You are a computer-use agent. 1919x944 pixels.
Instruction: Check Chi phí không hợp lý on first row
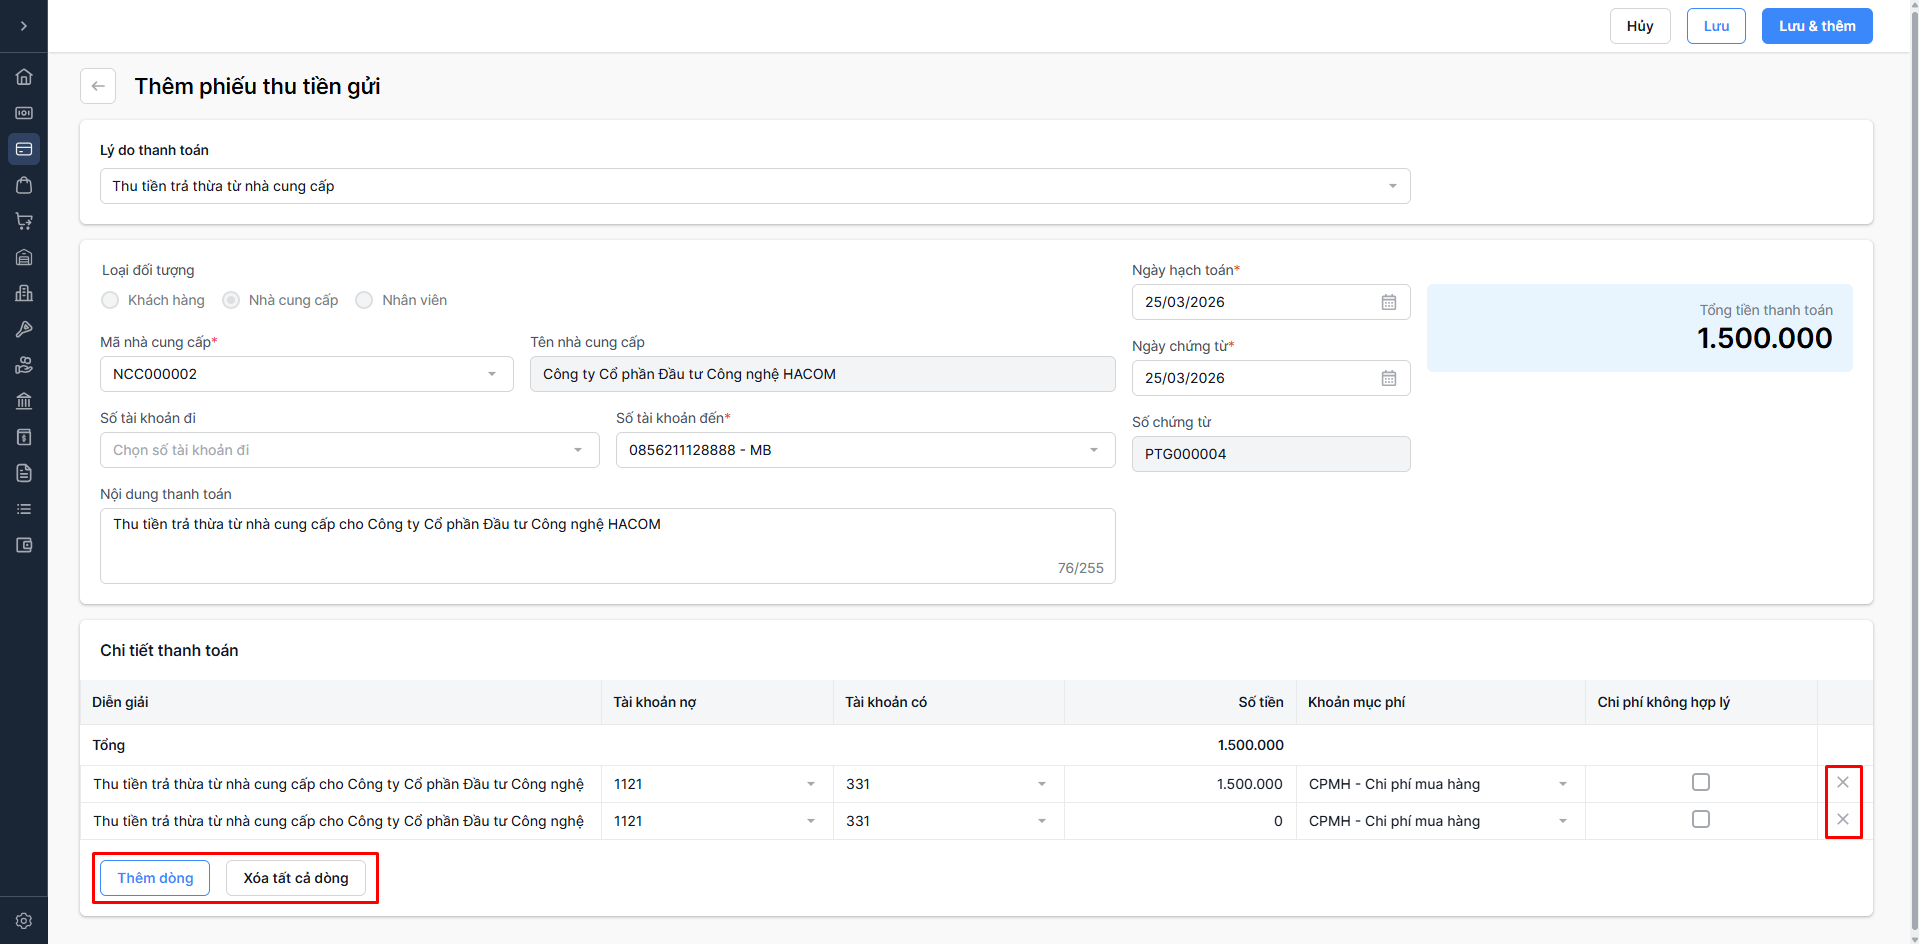click(1700, 782)
